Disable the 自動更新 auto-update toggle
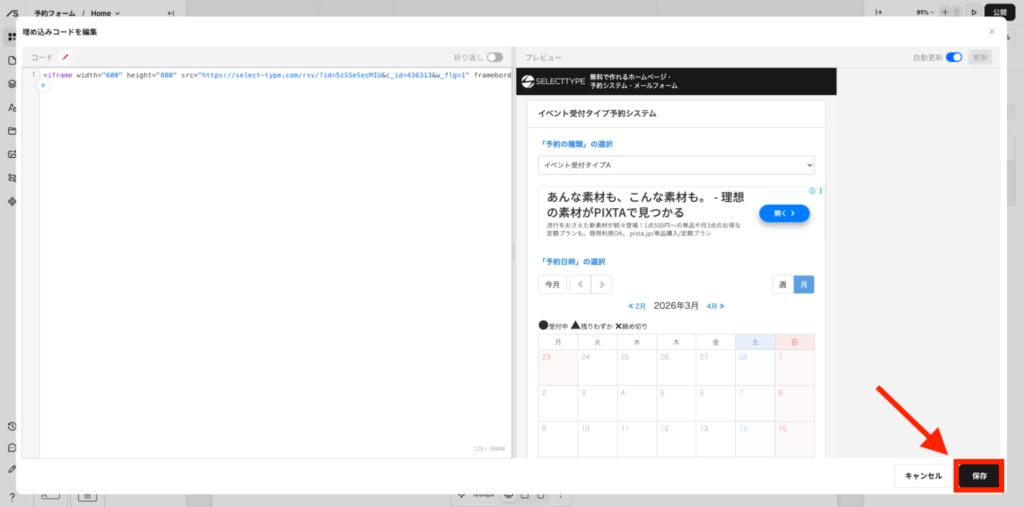The height and width of the screenshot is (507, 1024). coord(954,58)
